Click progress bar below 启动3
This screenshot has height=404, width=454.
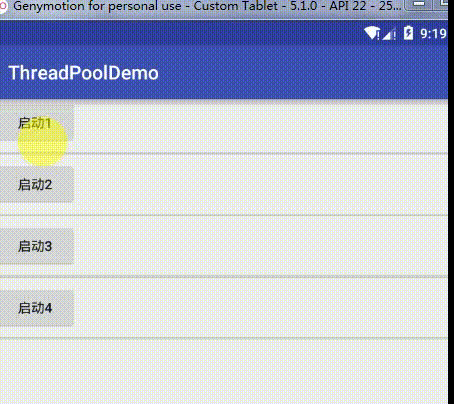(224, 277)
